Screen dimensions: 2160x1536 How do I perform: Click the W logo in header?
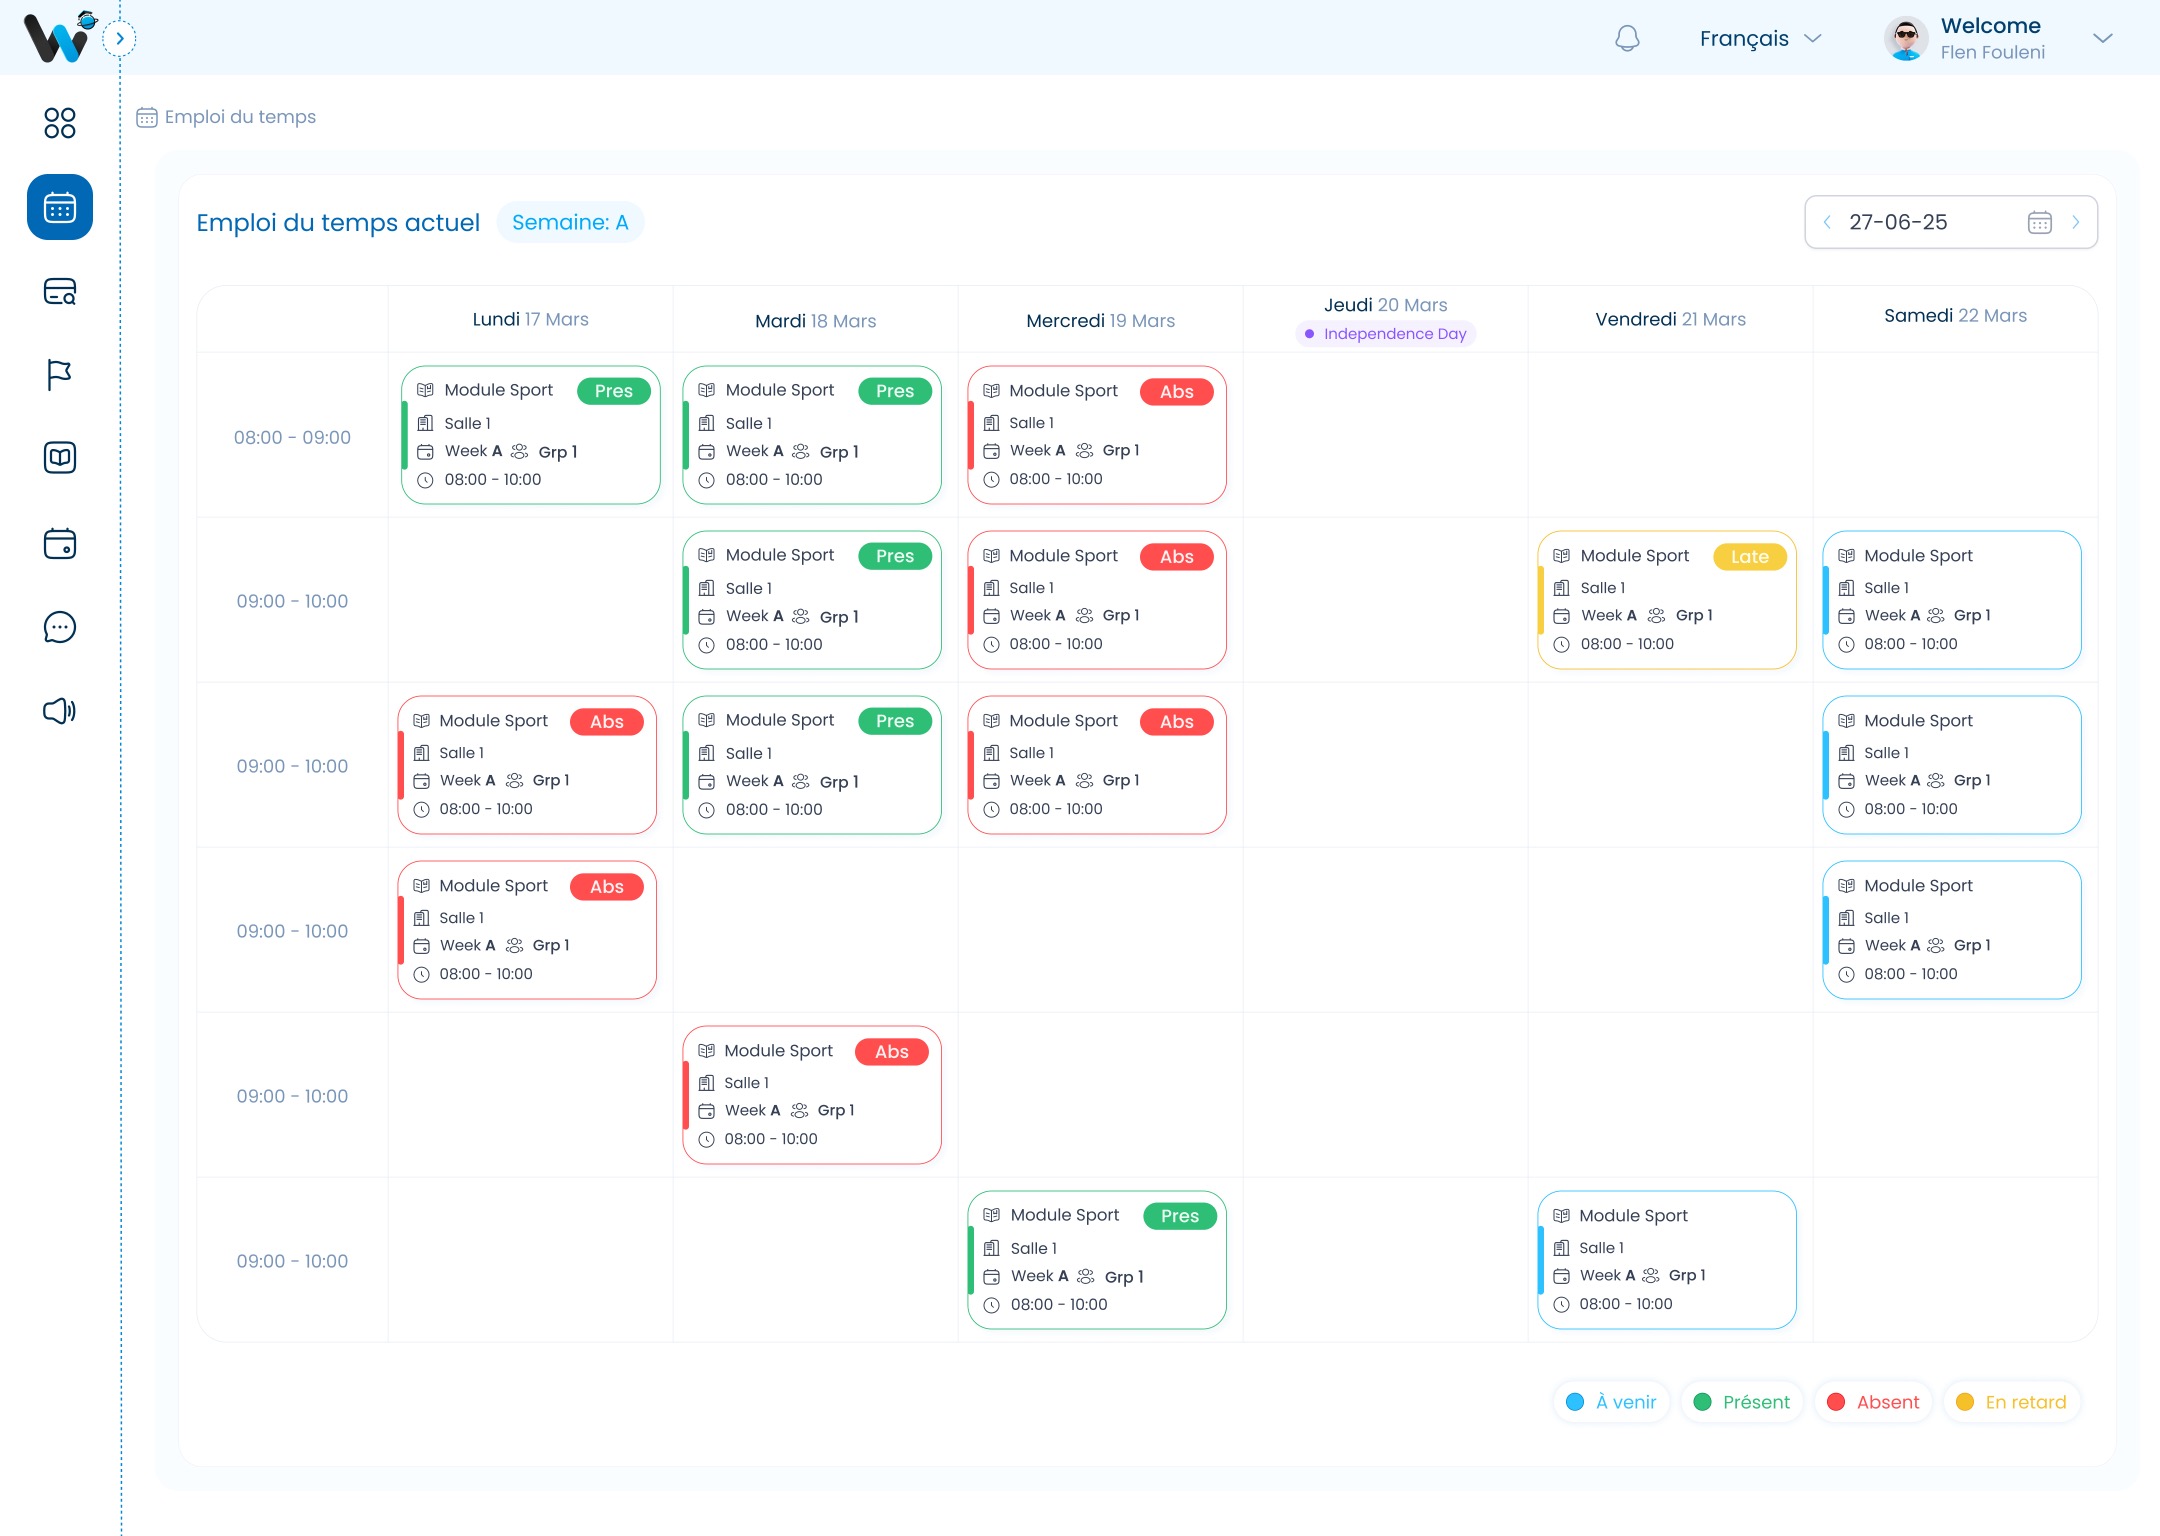(59, 38)
